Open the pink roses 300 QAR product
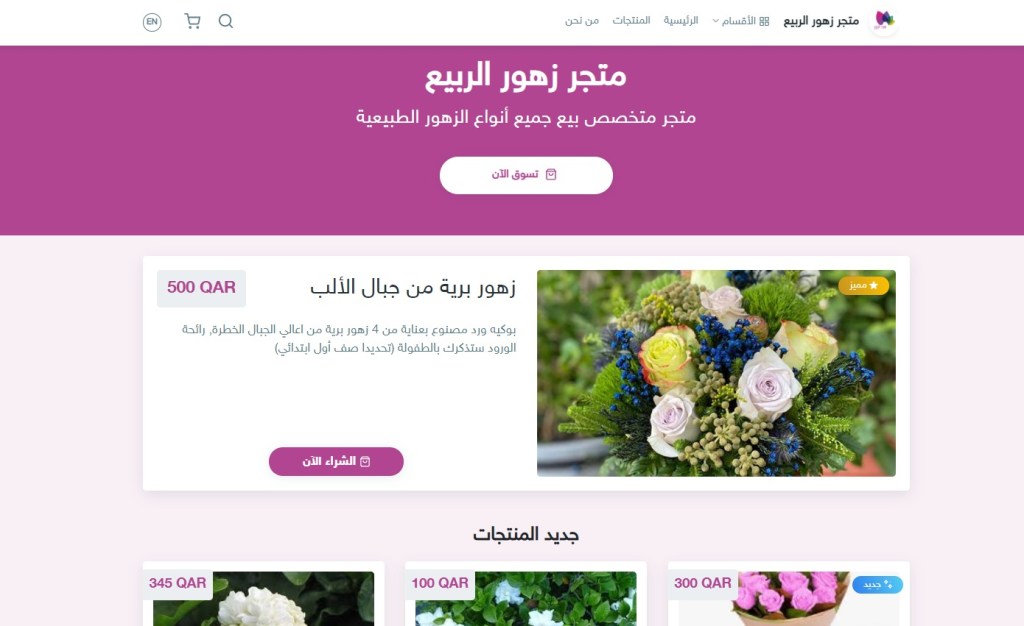This screenshot has height=626, width=1024. 788,599
